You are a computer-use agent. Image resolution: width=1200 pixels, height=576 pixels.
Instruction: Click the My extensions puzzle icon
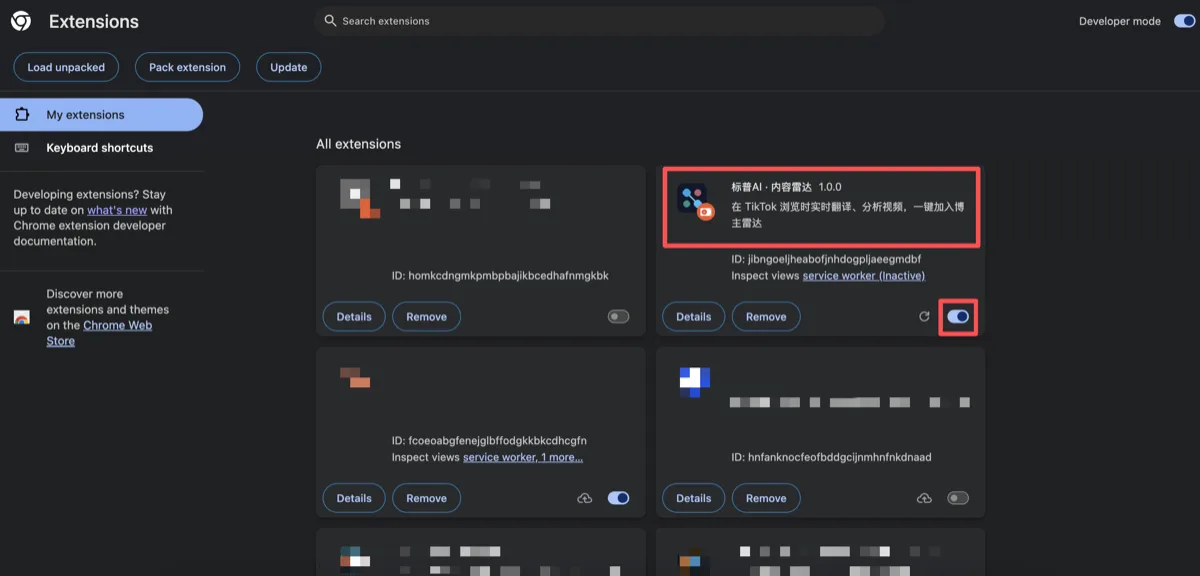click(x=22, y=115)
